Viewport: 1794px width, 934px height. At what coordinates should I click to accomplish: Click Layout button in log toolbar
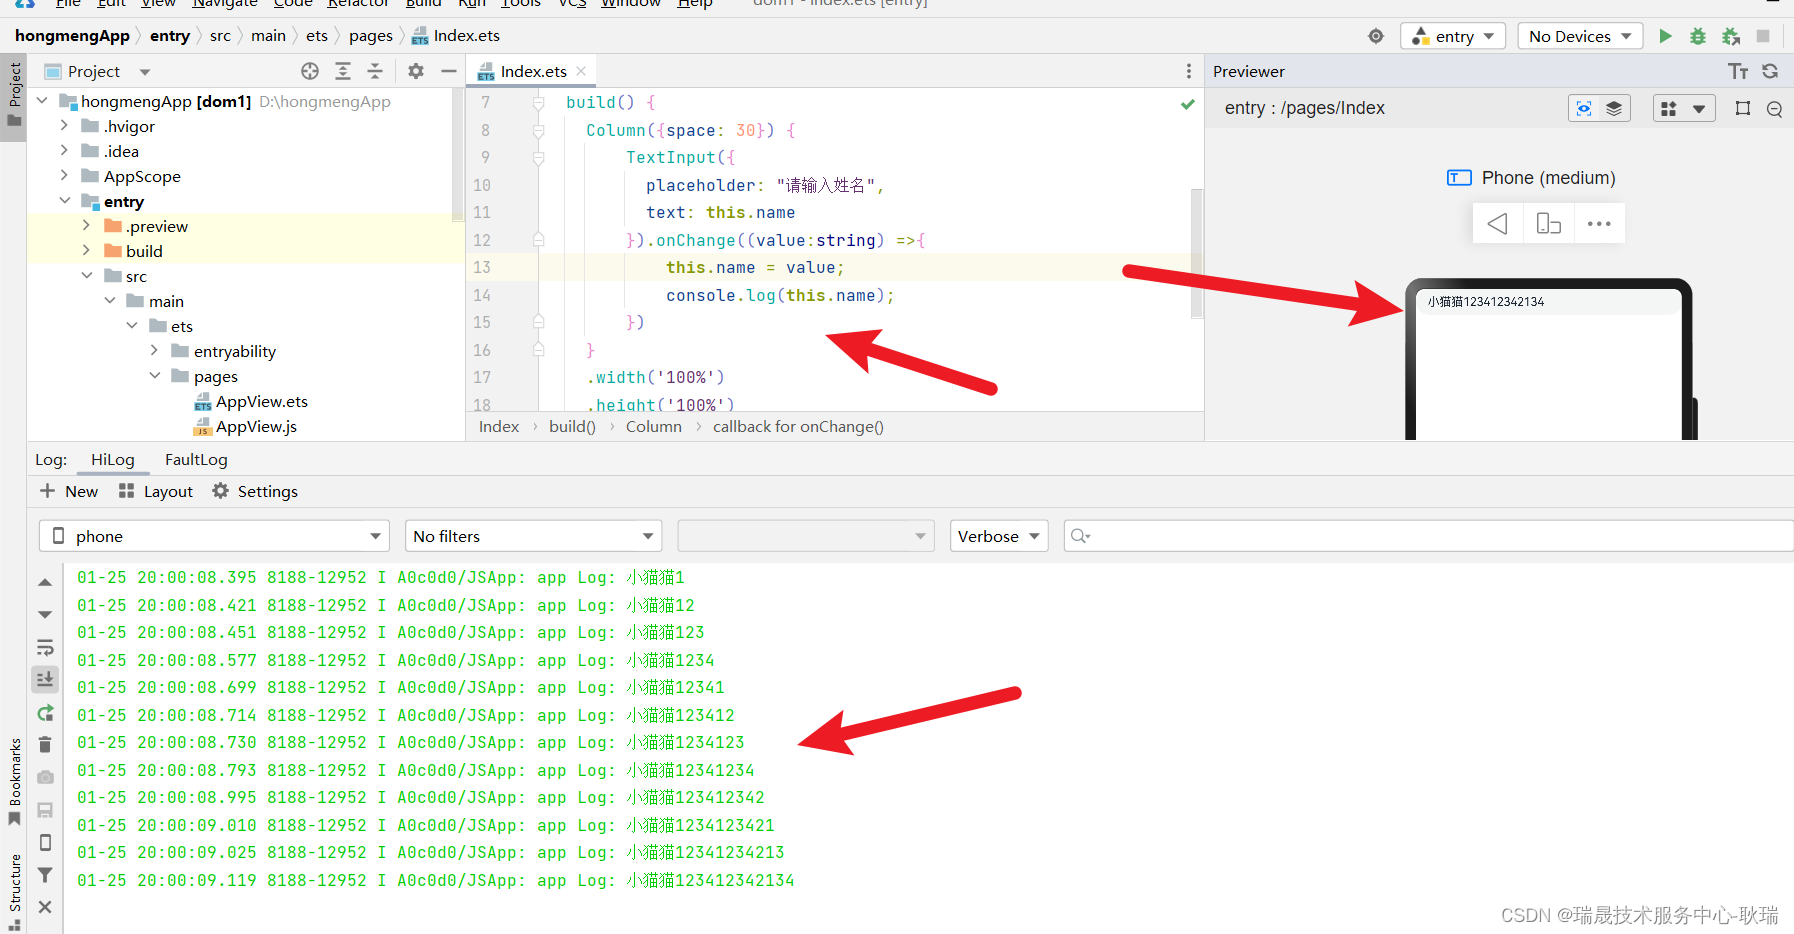[x=155, y=491]
